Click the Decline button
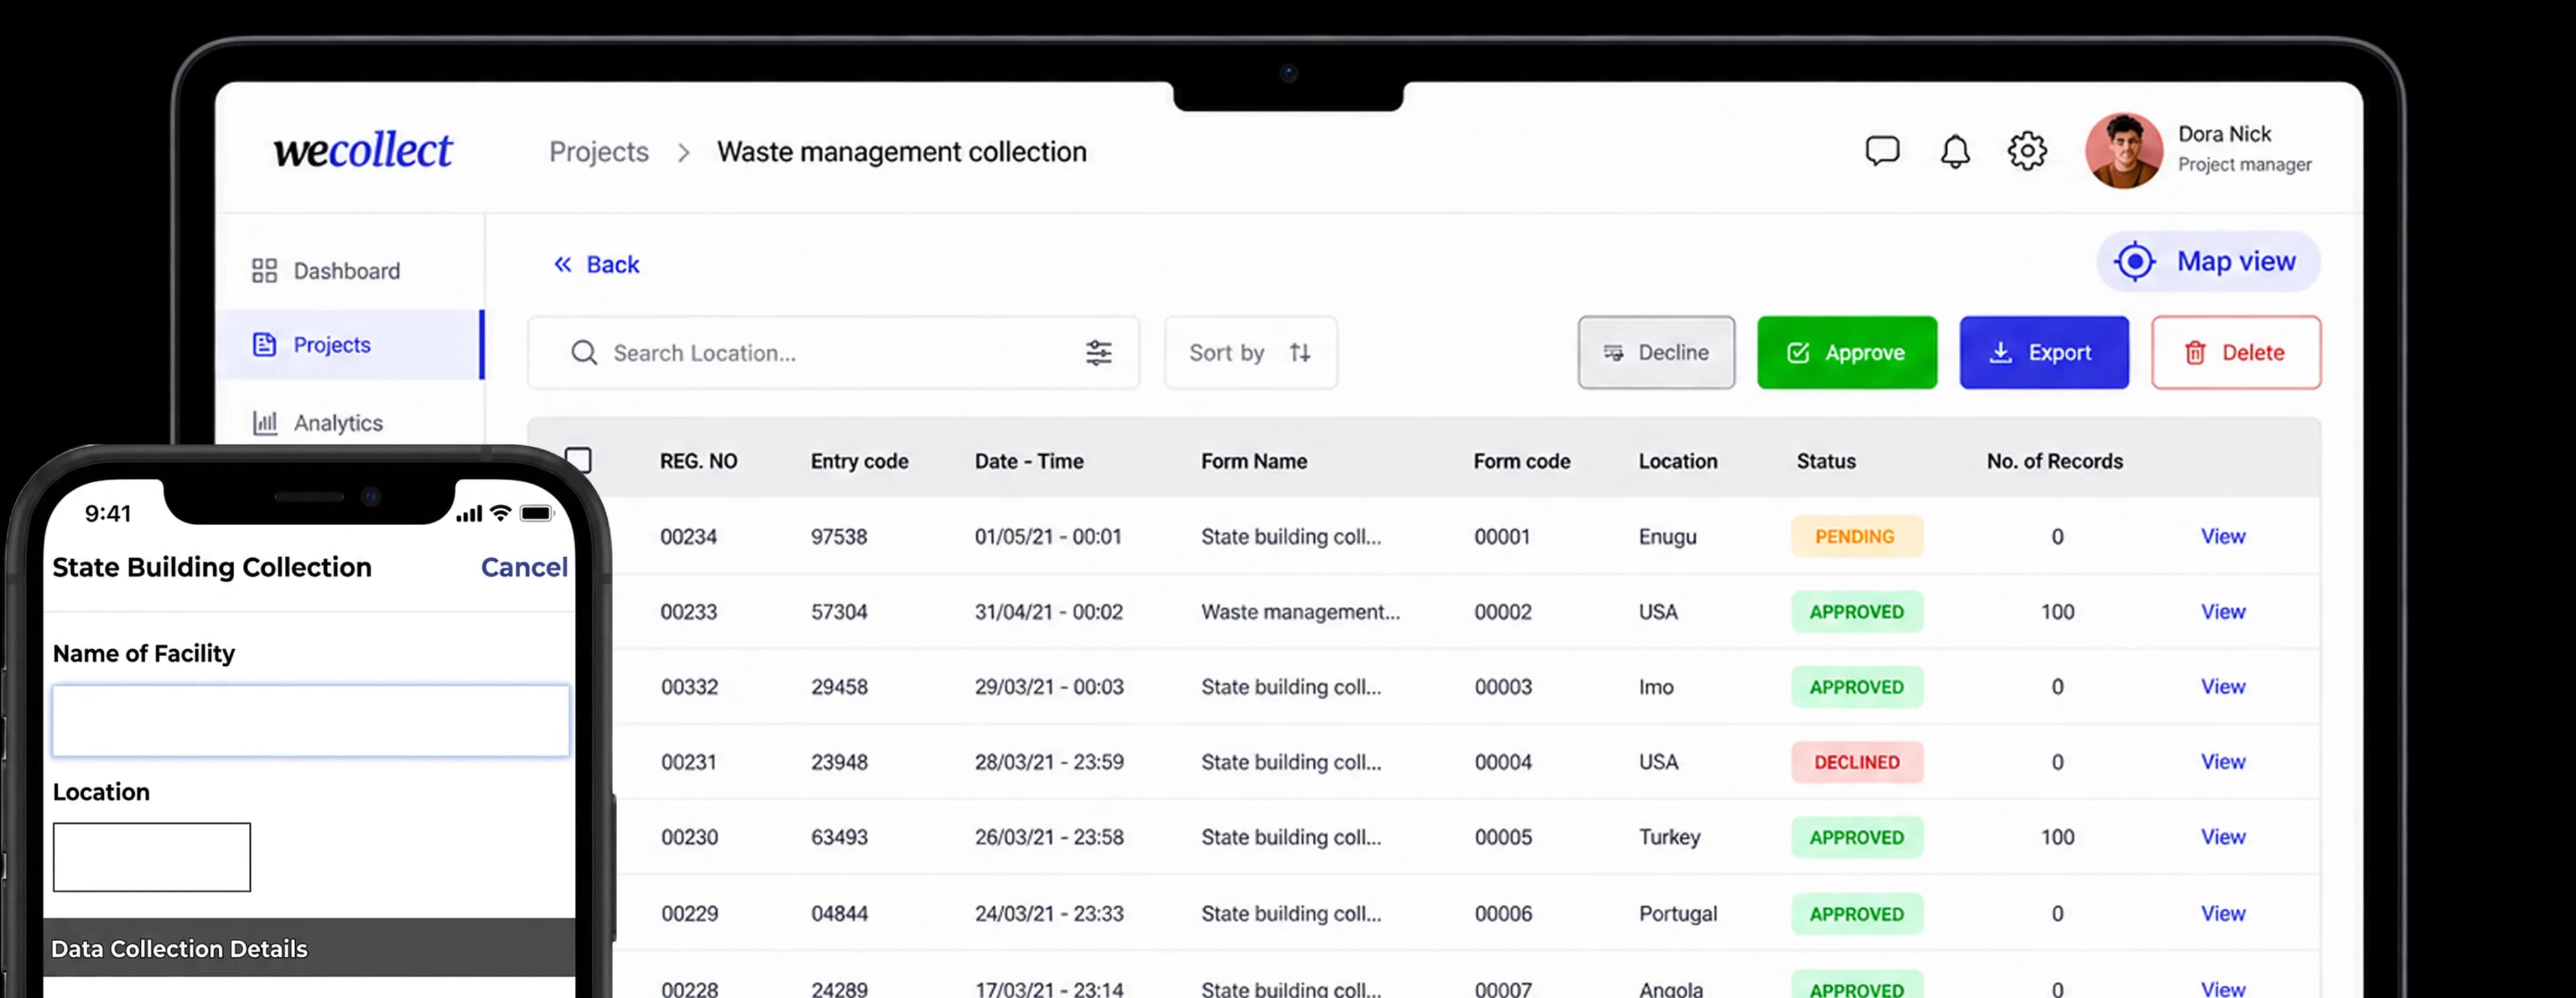 (1656, 353)
